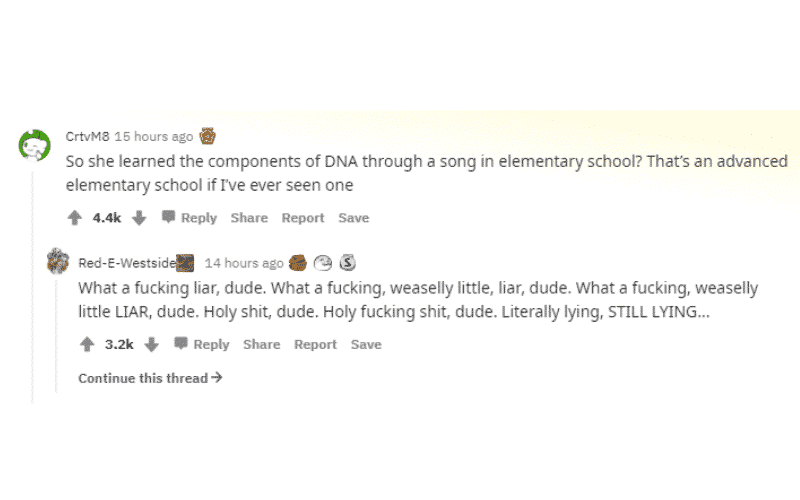This screenshot has width=800, height=500.
Task: Click CrtvM8's green avatar icon
Action: coord(35,145)
